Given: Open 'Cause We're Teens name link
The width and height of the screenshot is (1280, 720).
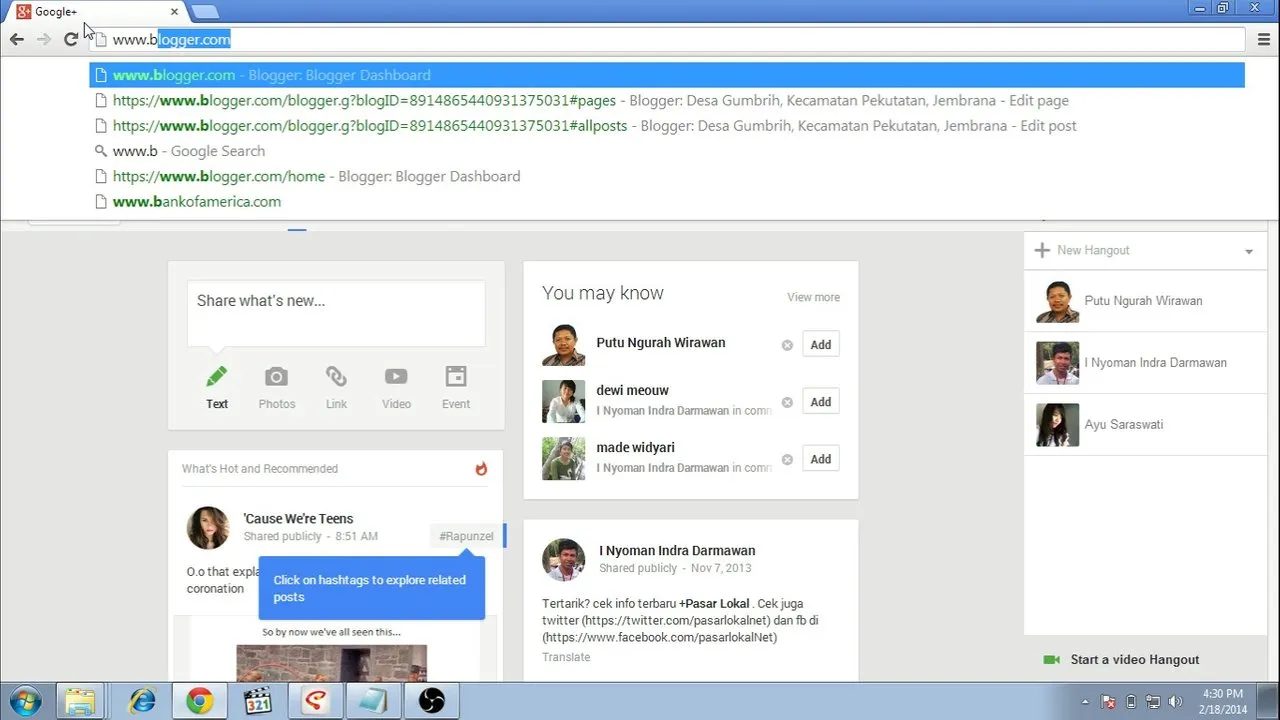Looking at the screenshot, I should click(298, 518).
